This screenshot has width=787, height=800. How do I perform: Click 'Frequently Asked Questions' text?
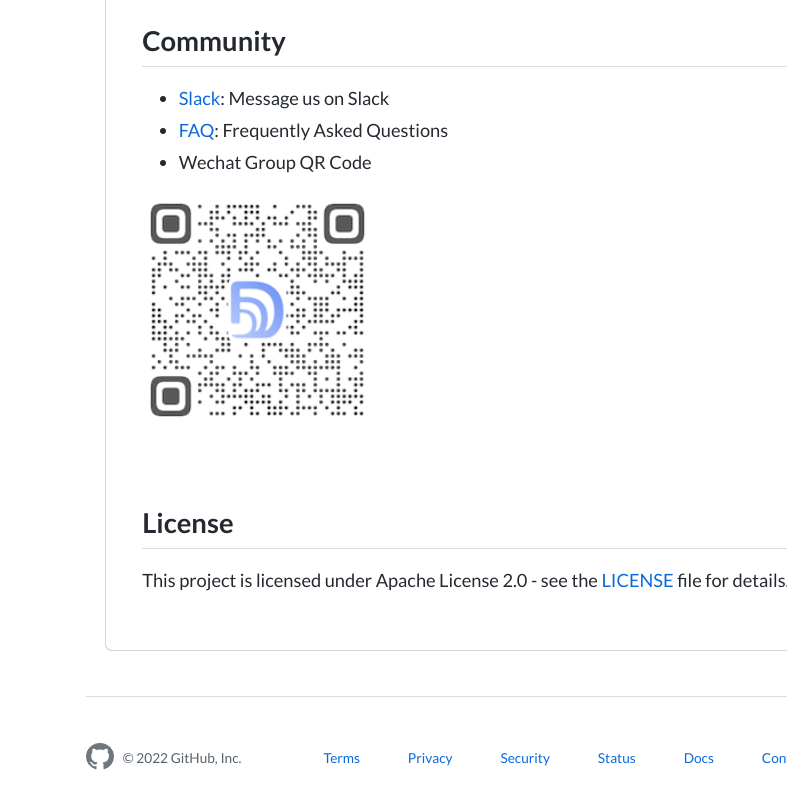(335, 131)
